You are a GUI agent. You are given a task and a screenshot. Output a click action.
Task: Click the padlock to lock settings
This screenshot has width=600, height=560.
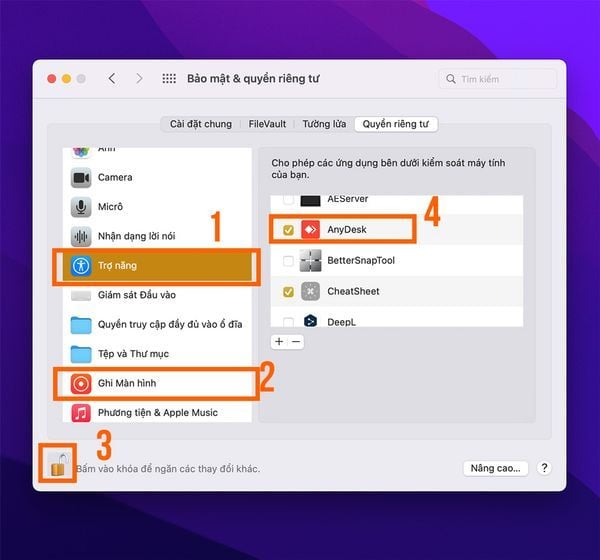(58, 464)
